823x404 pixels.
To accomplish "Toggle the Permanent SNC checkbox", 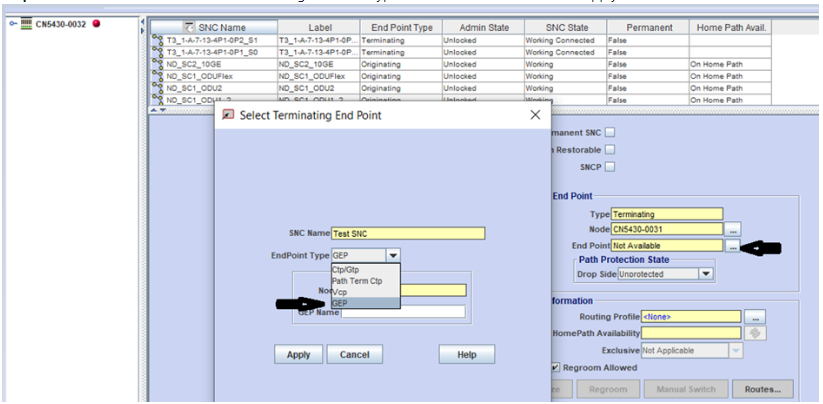I will (x=610, y=133).
